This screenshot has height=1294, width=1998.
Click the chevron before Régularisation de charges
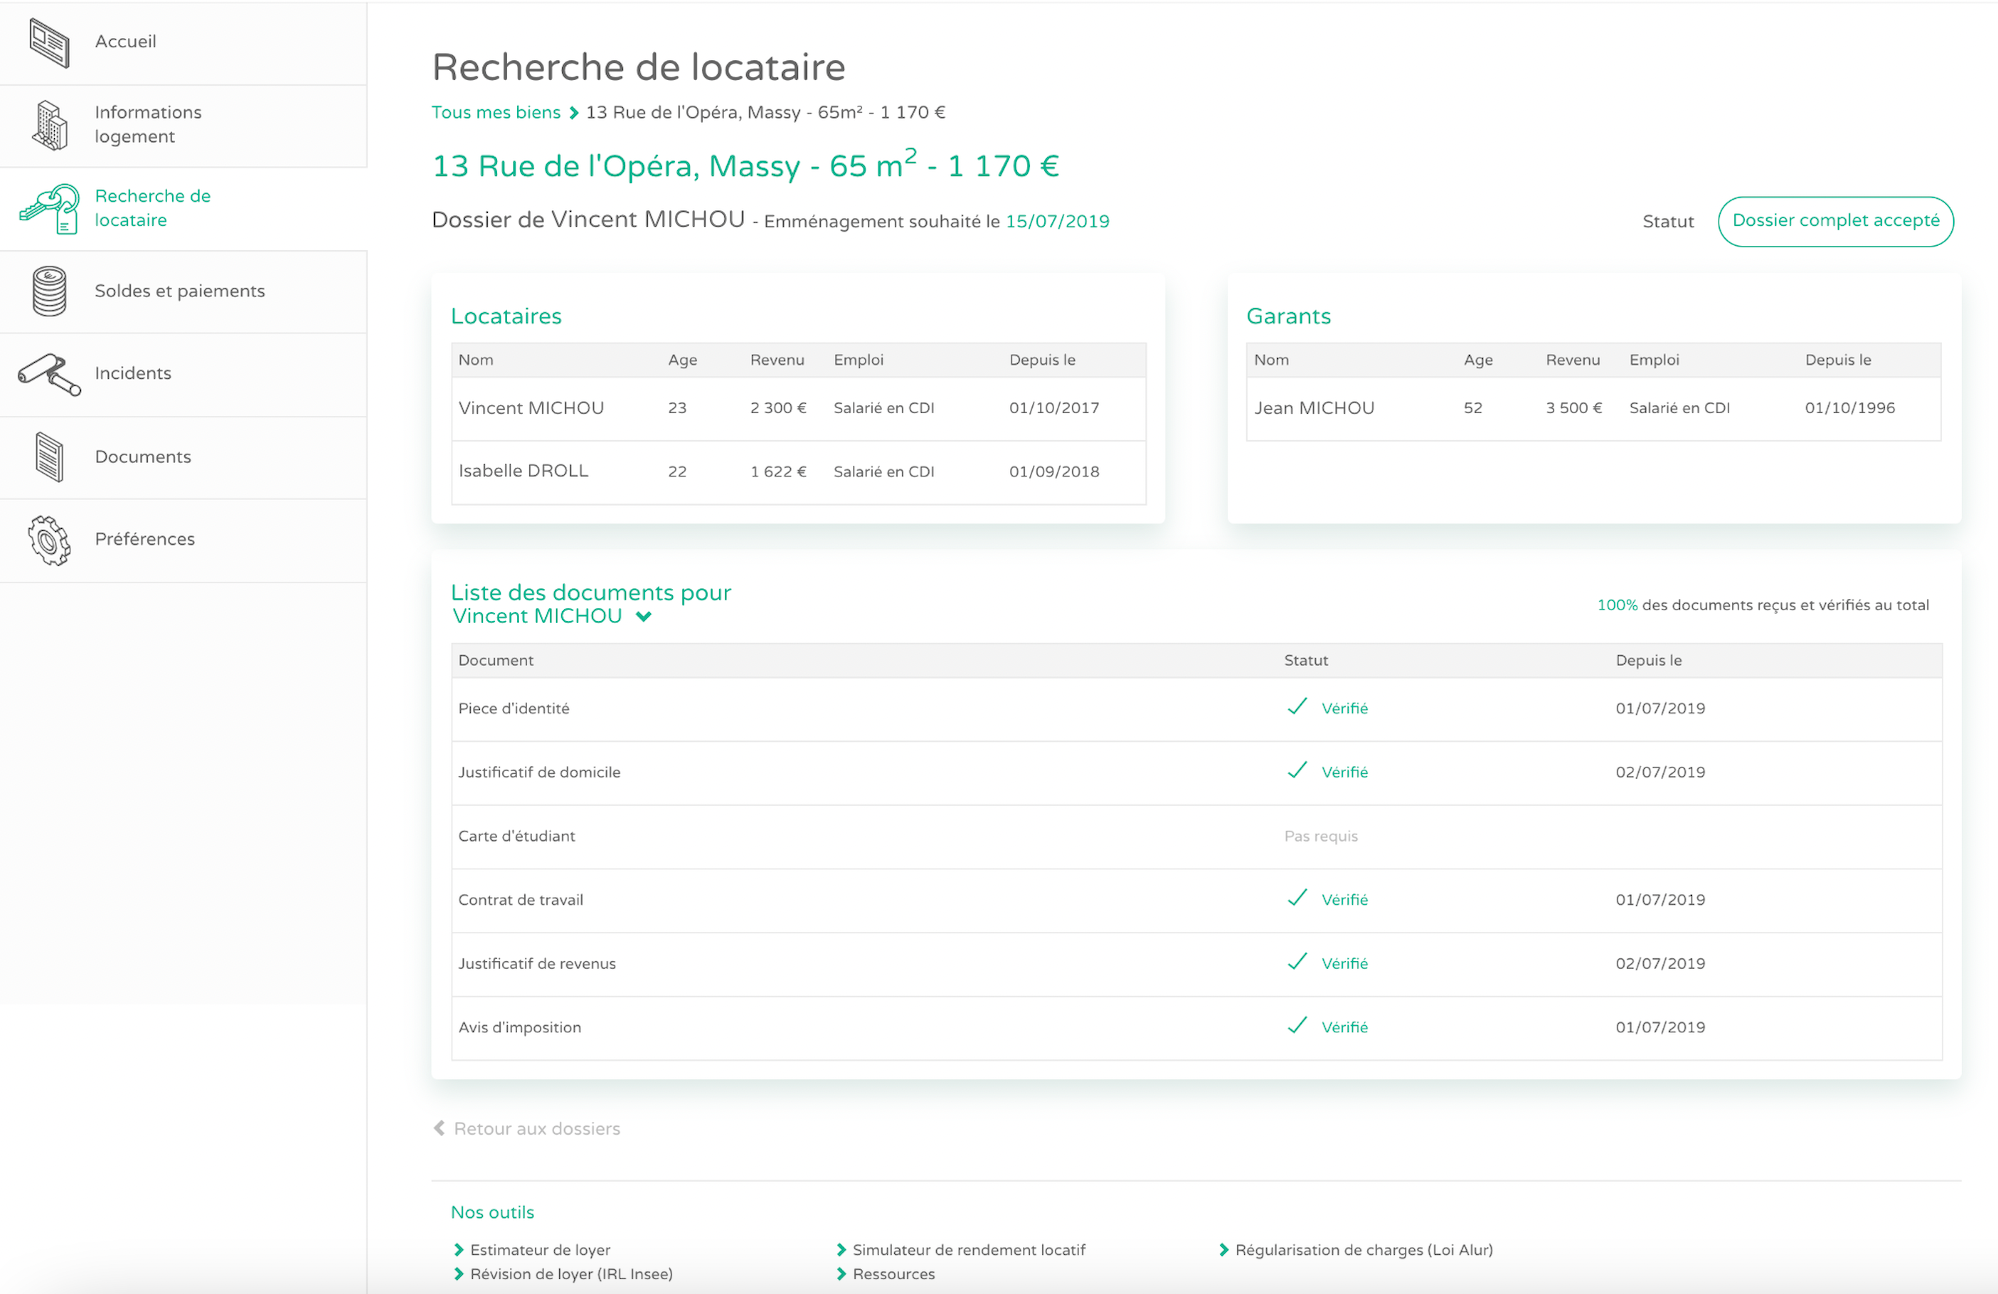(1224, 1250)
